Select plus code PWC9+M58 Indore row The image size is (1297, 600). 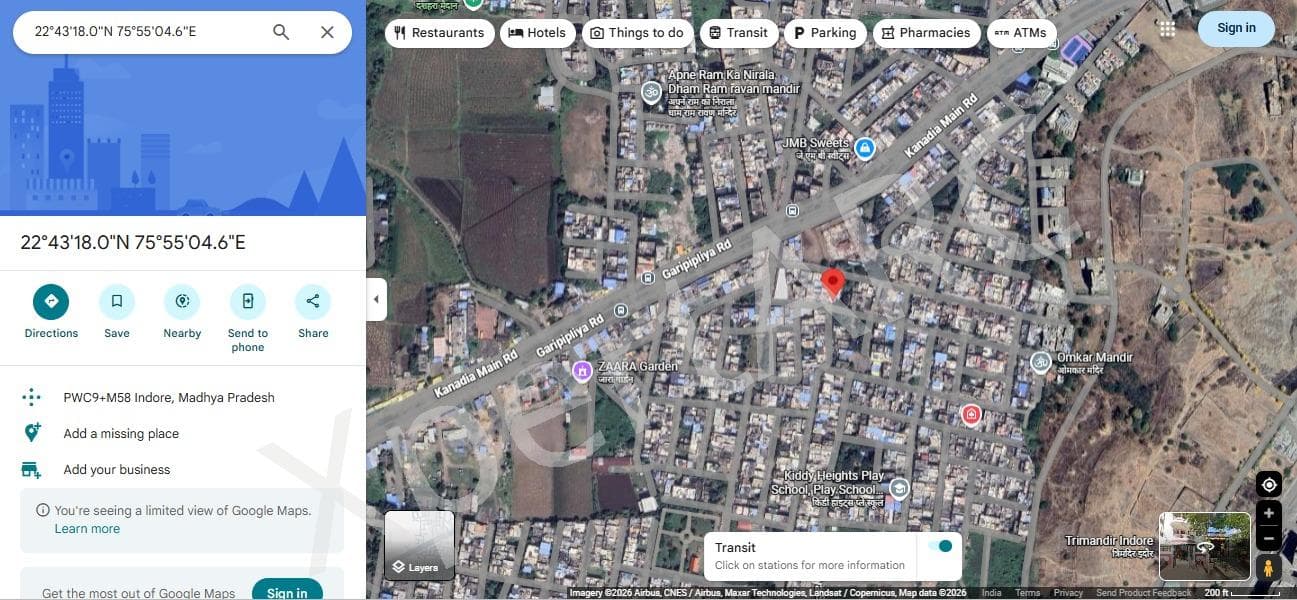[x=183, y=397]
